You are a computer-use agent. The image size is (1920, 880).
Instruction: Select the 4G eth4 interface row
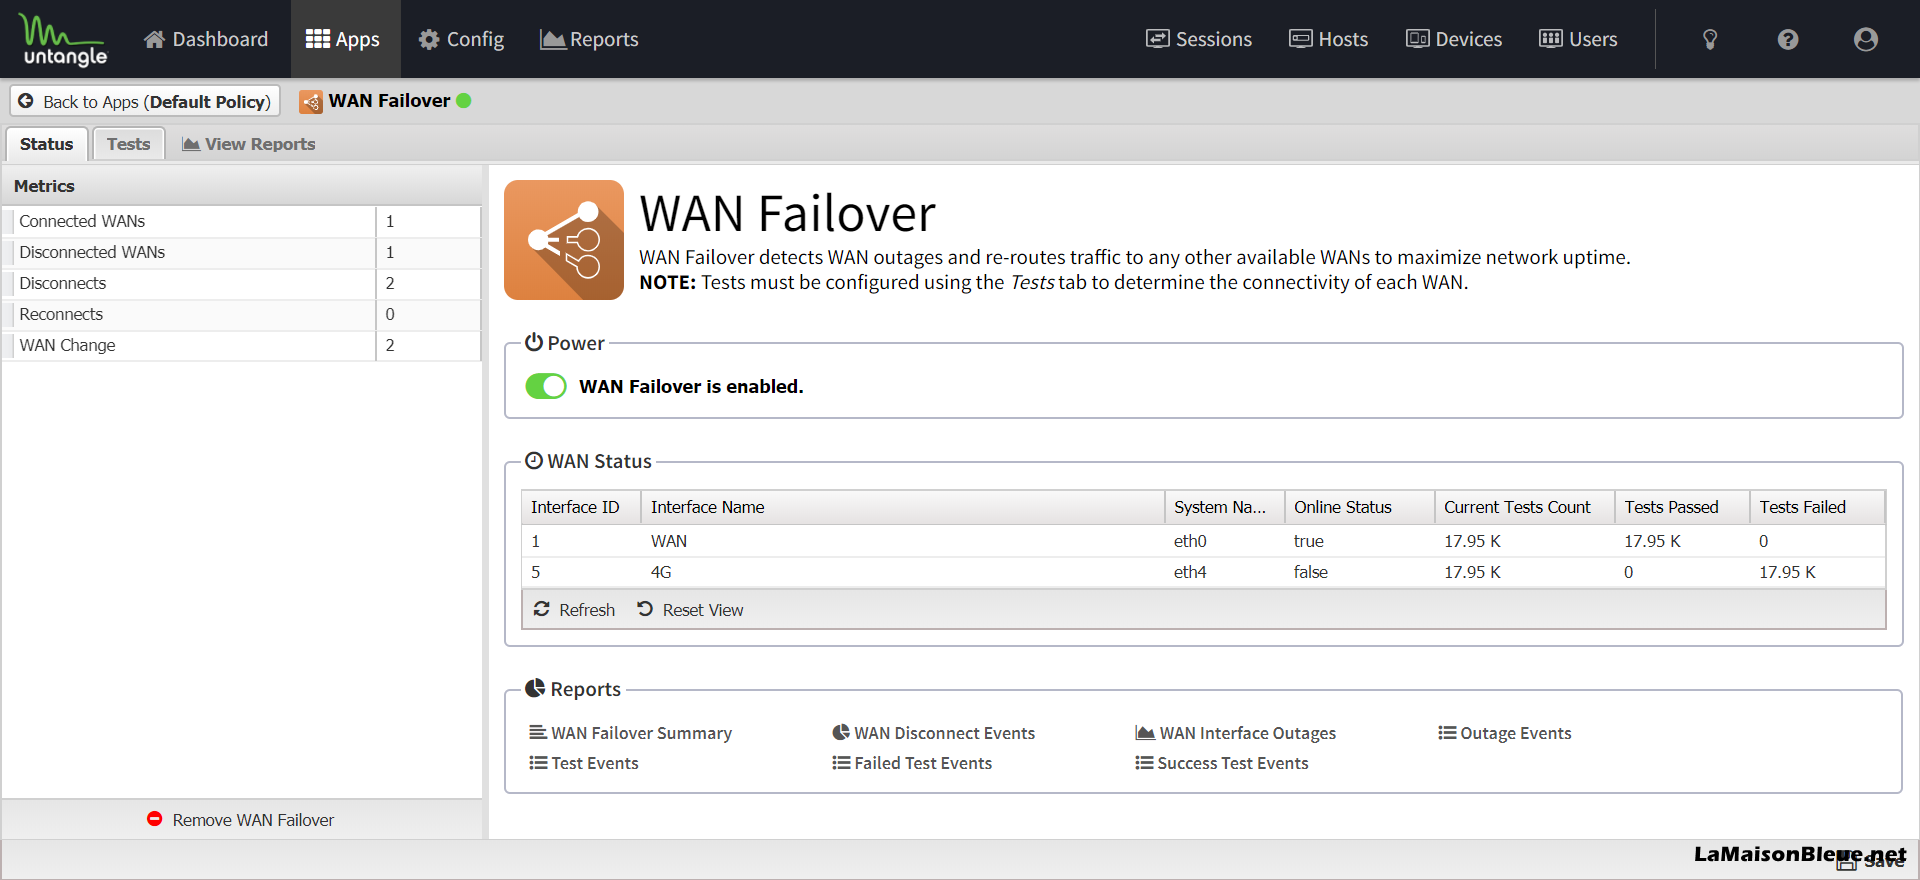click(x=1204, y=572)
